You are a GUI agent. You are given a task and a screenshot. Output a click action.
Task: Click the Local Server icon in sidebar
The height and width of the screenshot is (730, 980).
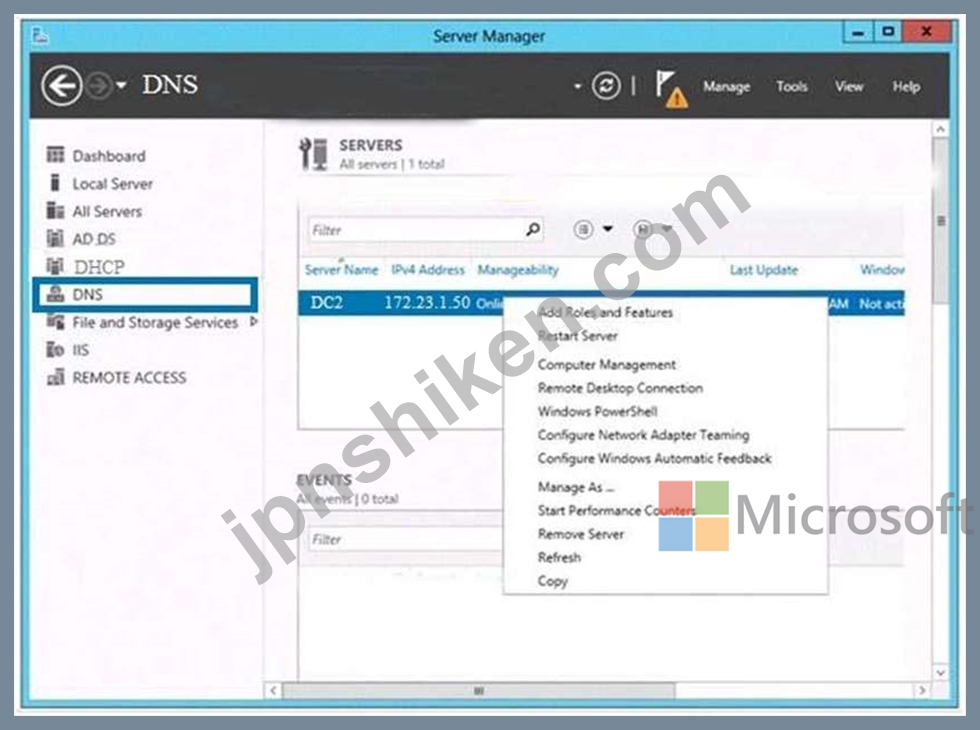point(55,182)
